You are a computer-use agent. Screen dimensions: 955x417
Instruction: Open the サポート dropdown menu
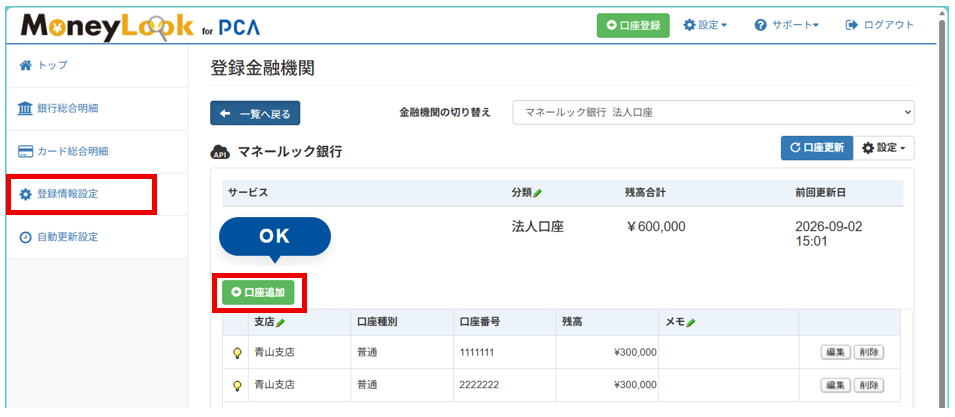(x=786, y=25)
